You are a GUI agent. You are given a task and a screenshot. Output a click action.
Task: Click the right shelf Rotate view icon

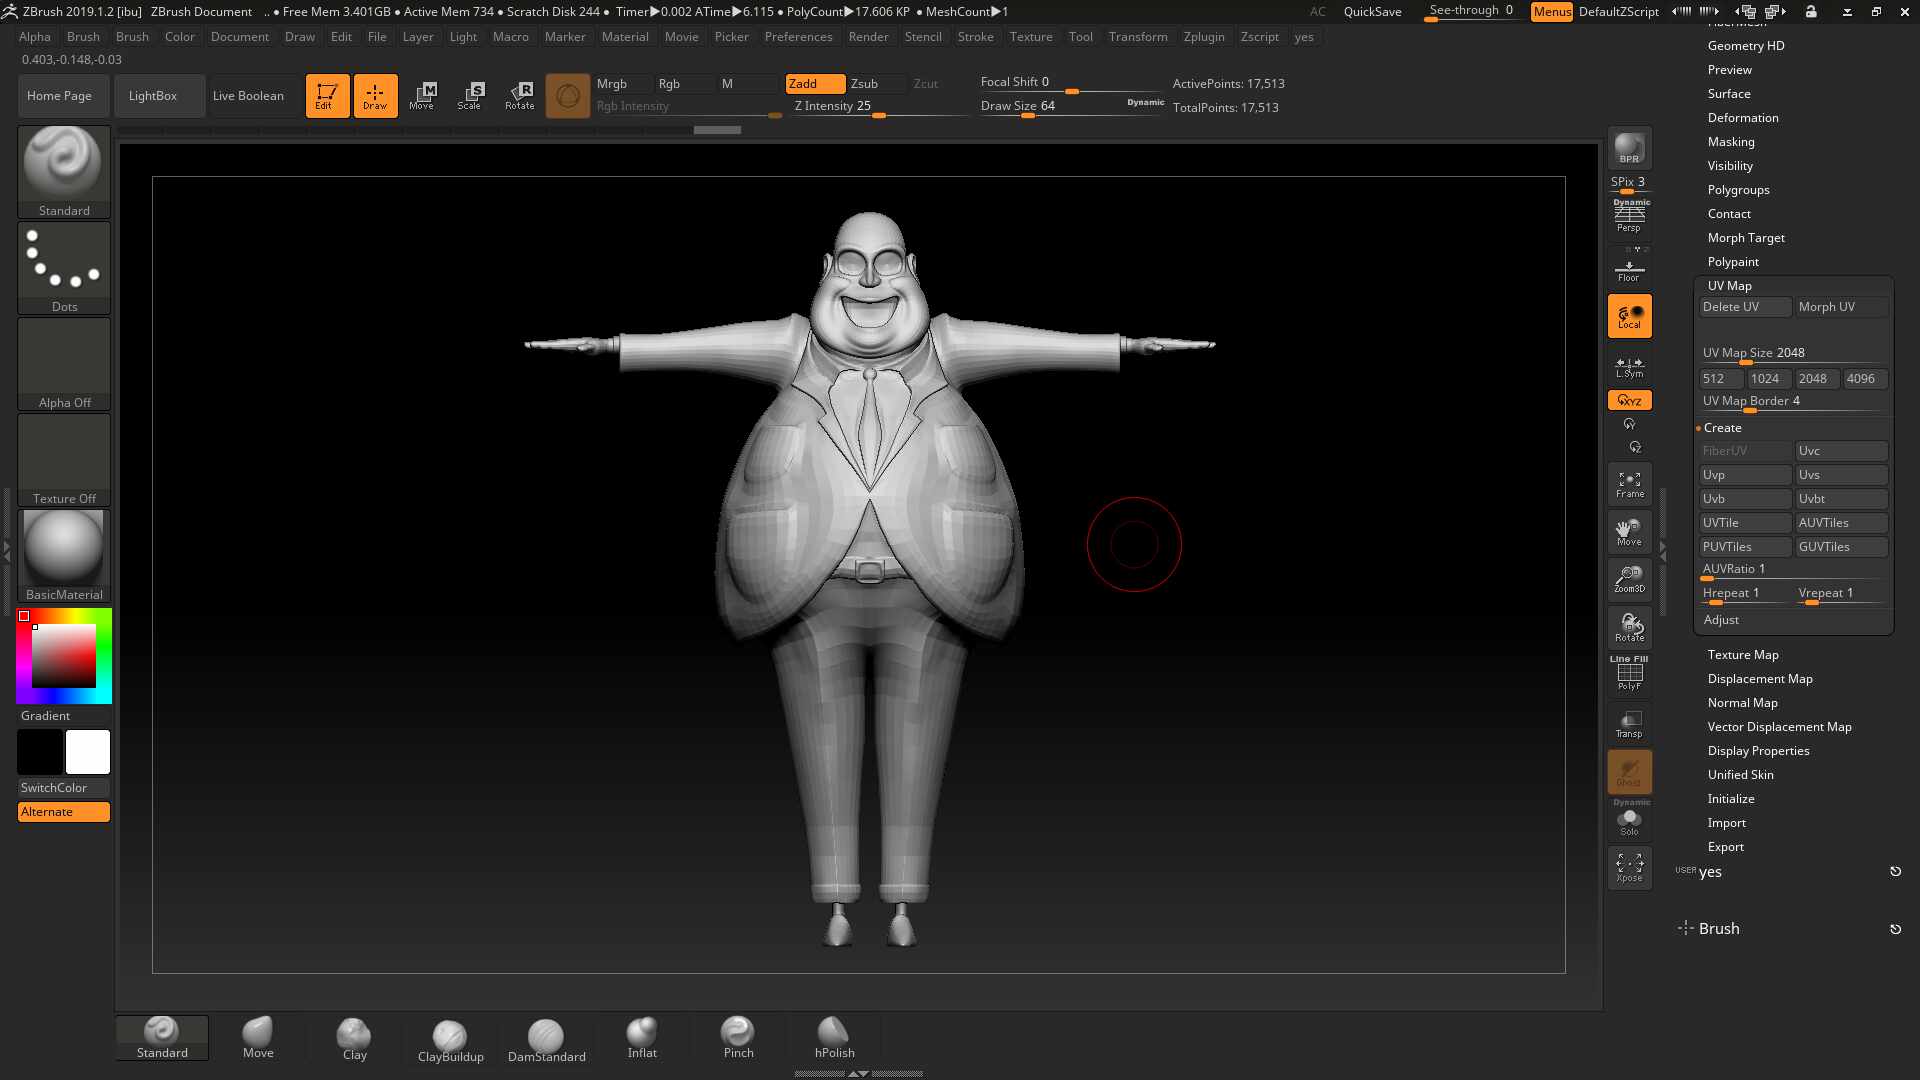tap(1629, 627)
